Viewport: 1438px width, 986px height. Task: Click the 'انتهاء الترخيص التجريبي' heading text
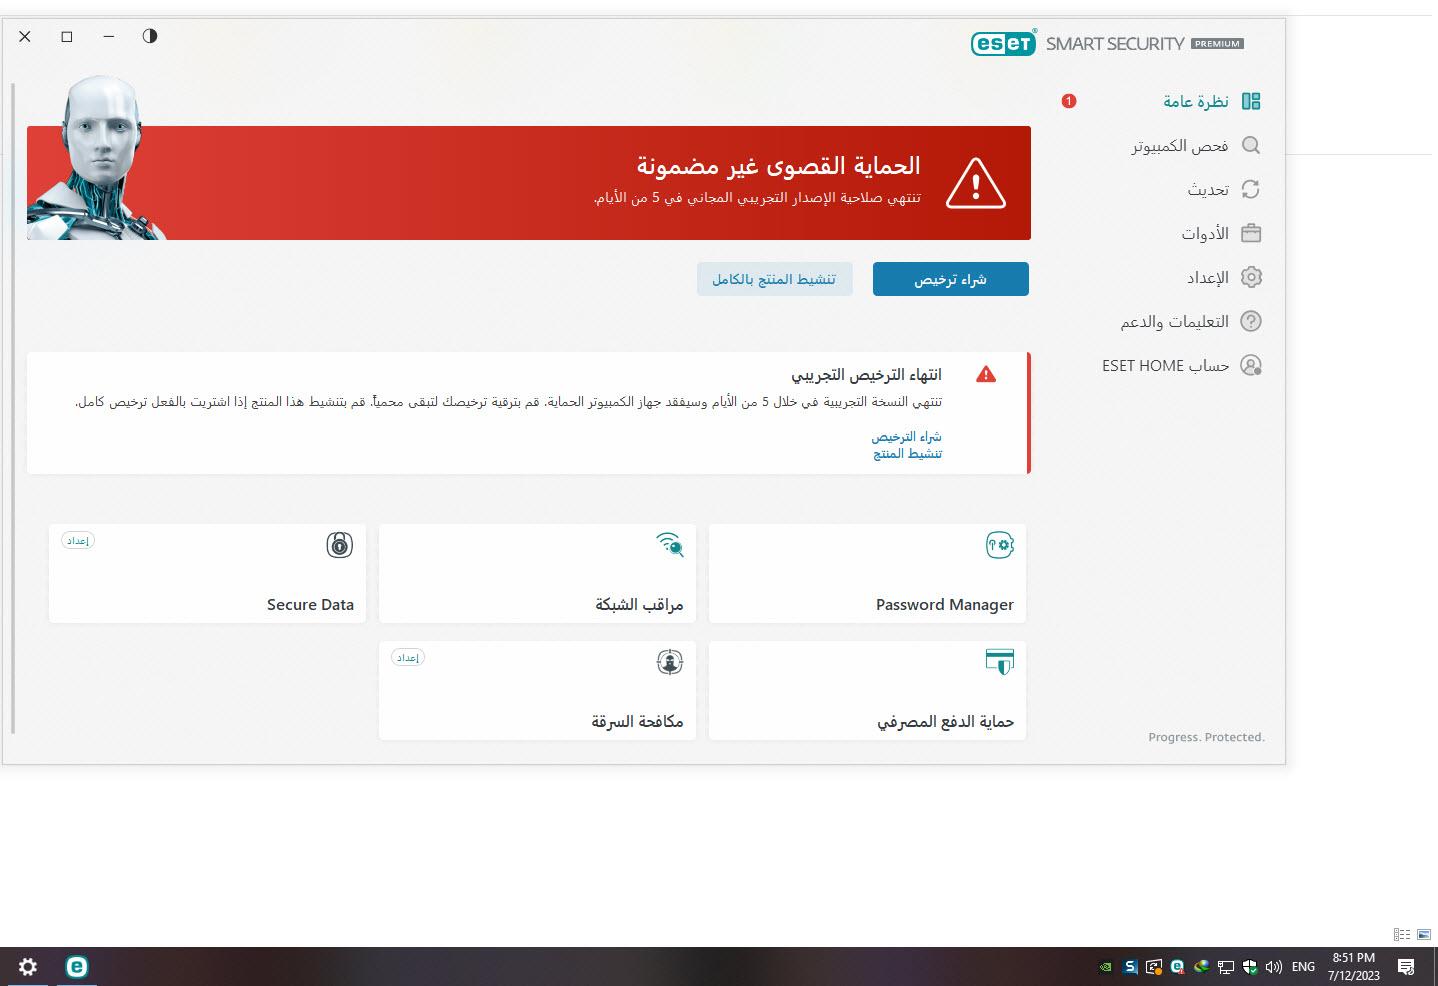(866, 374)
